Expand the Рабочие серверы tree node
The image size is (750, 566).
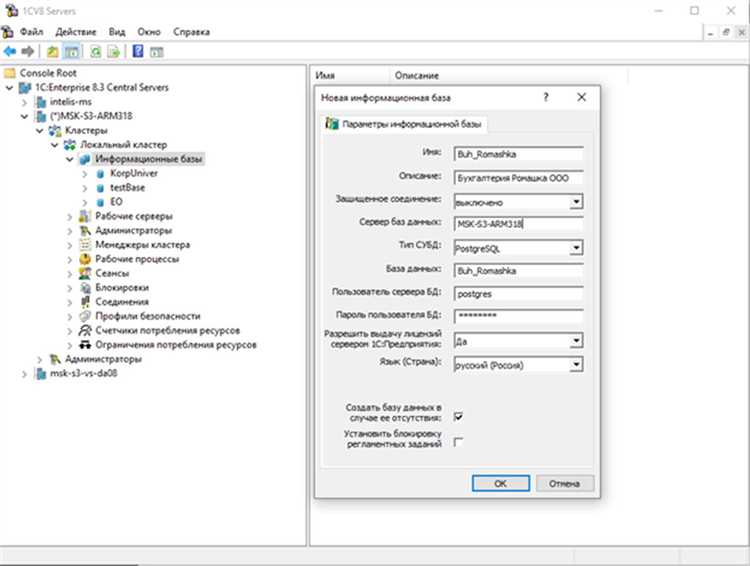(x=70, y=217)
